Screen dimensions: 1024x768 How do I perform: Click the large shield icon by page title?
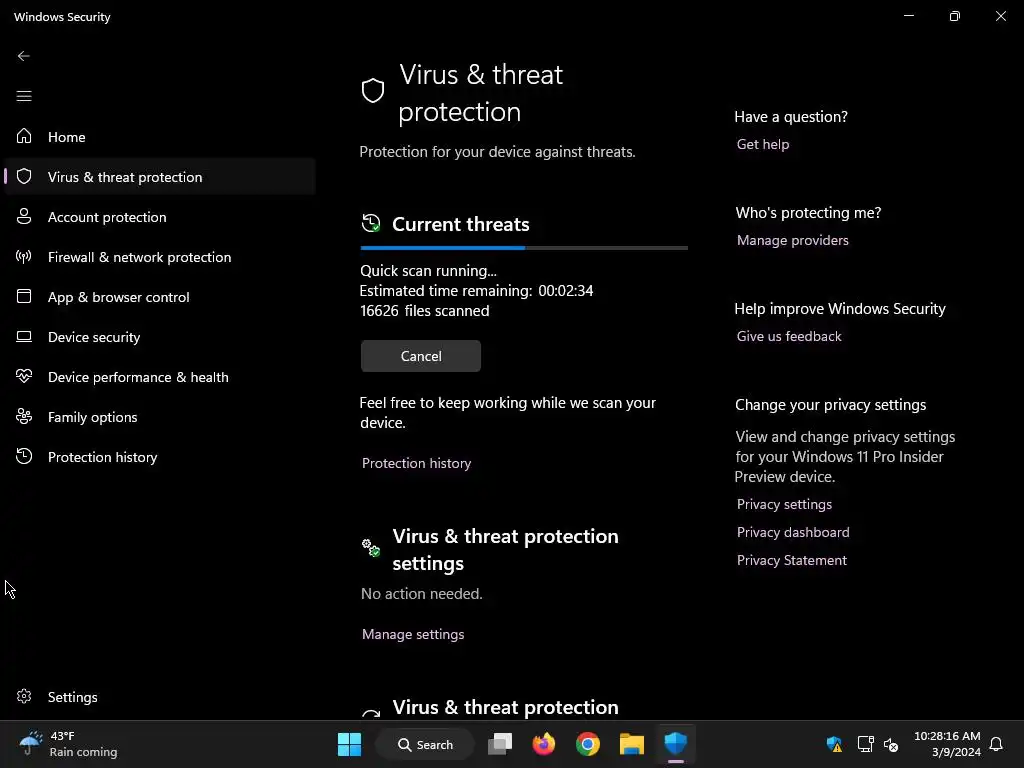pyautogui.click(x=373, y=91)
